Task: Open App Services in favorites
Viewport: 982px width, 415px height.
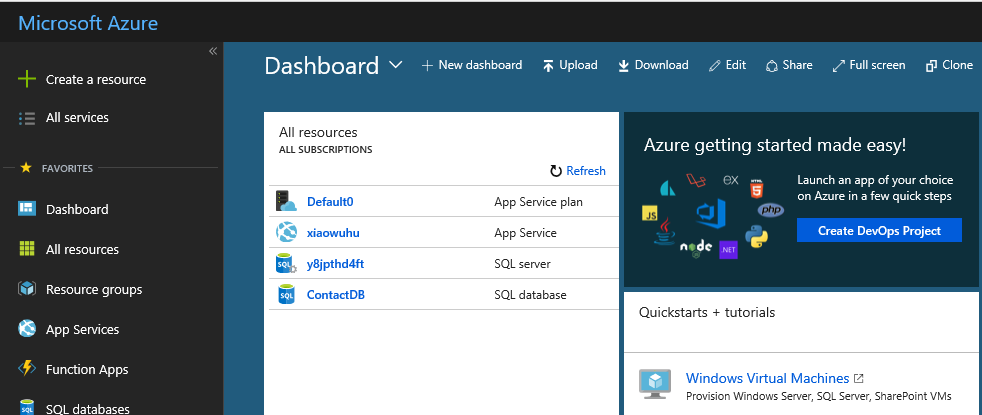Action: click(x=82, y=329)
